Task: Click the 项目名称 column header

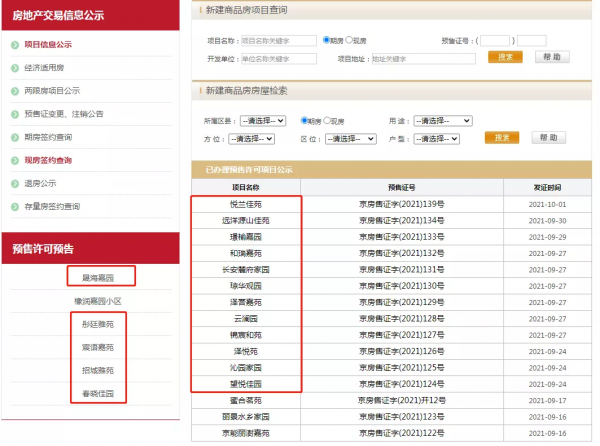Action: [x=246, y=187]
